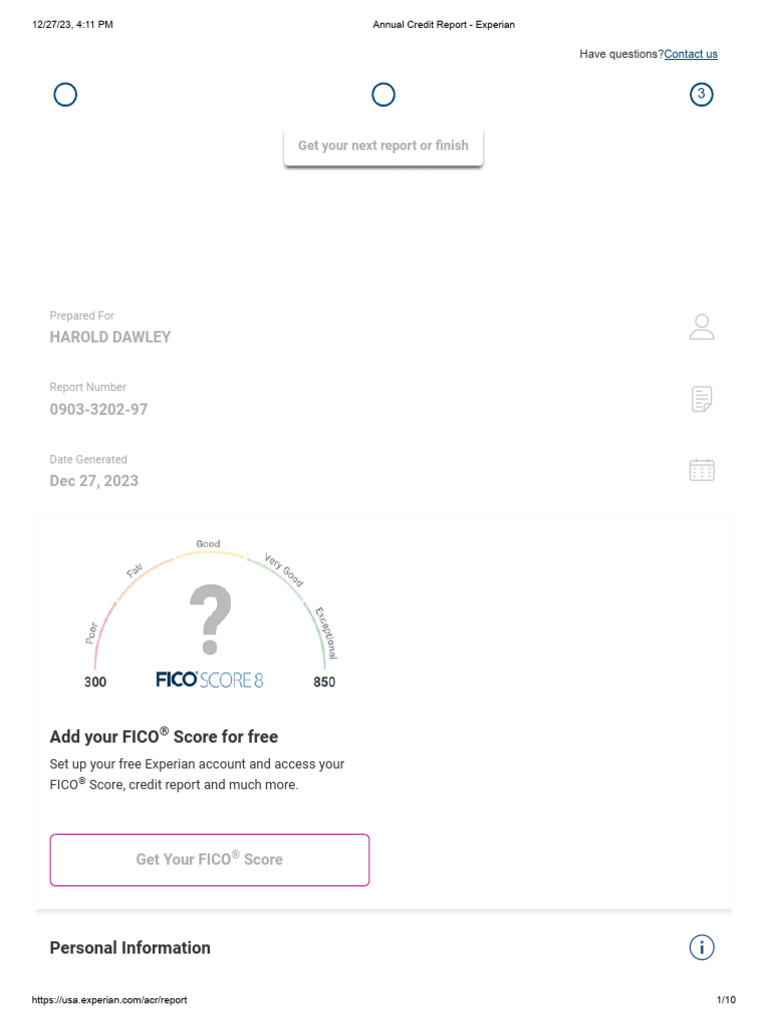Click the report document icon

pyautogui.click(x=702, y=399)
